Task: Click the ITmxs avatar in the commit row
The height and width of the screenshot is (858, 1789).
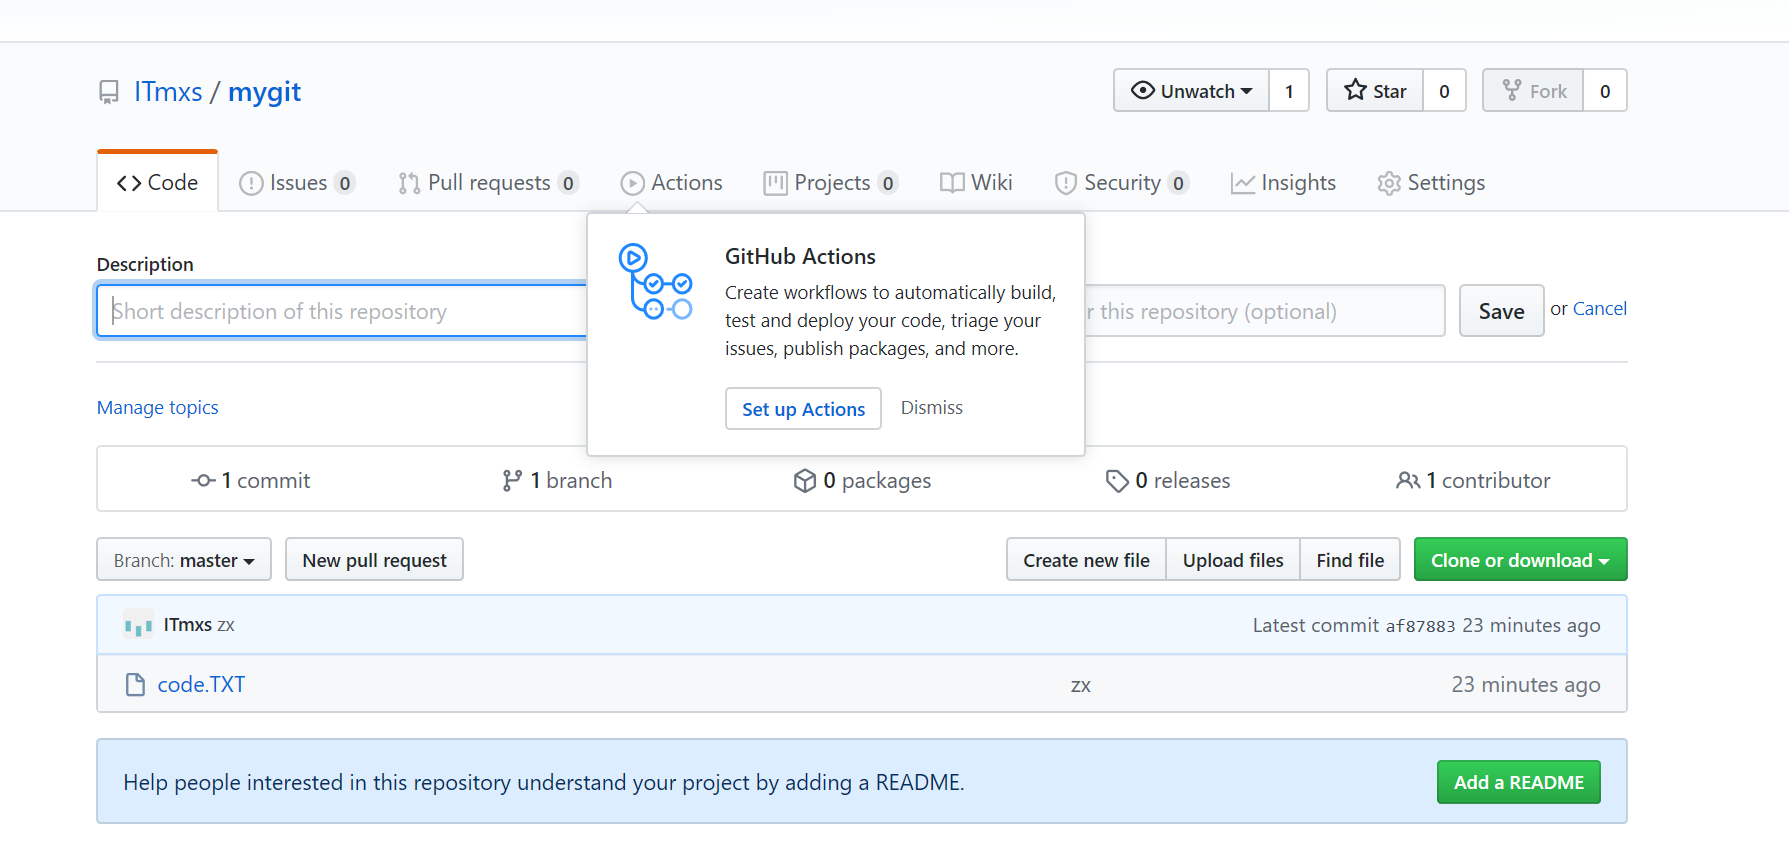Action: pyautogui.click(x=138, y=625)
